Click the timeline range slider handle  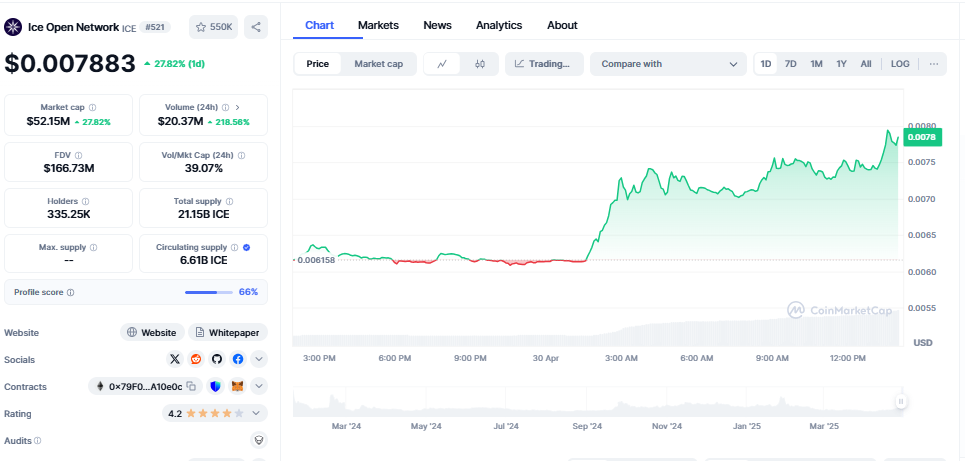coord(900,402)
